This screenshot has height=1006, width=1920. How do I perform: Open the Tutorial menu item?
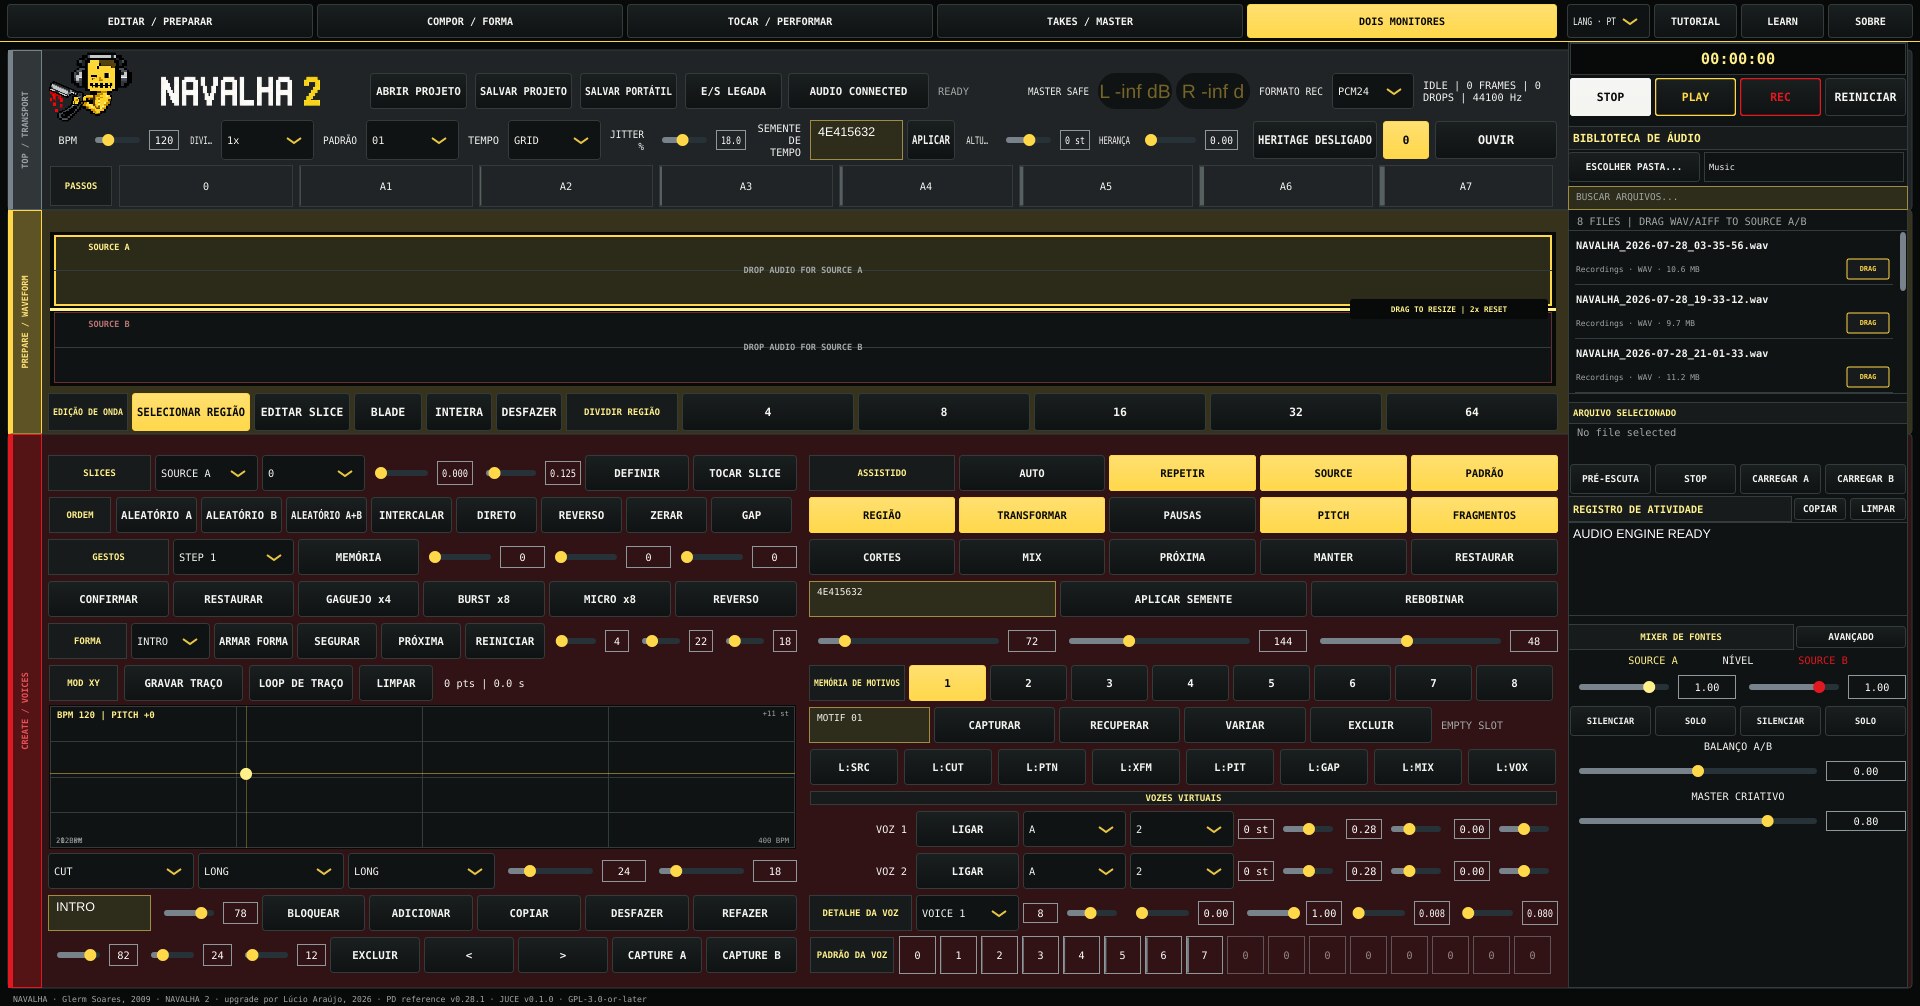[1695, 21]
